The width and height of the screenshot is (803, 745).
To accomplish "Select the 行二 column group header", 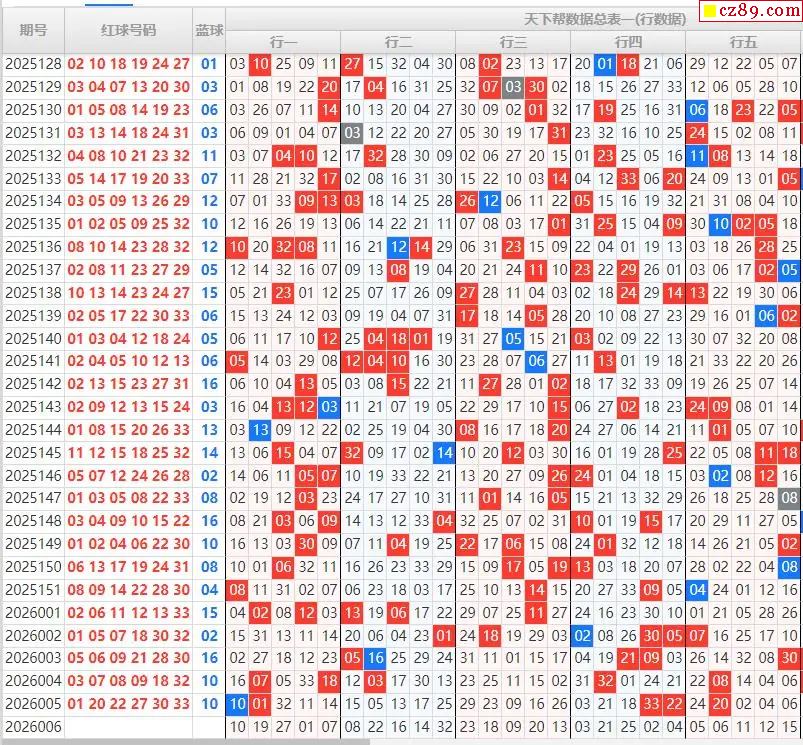I will [x=398, y=42].
